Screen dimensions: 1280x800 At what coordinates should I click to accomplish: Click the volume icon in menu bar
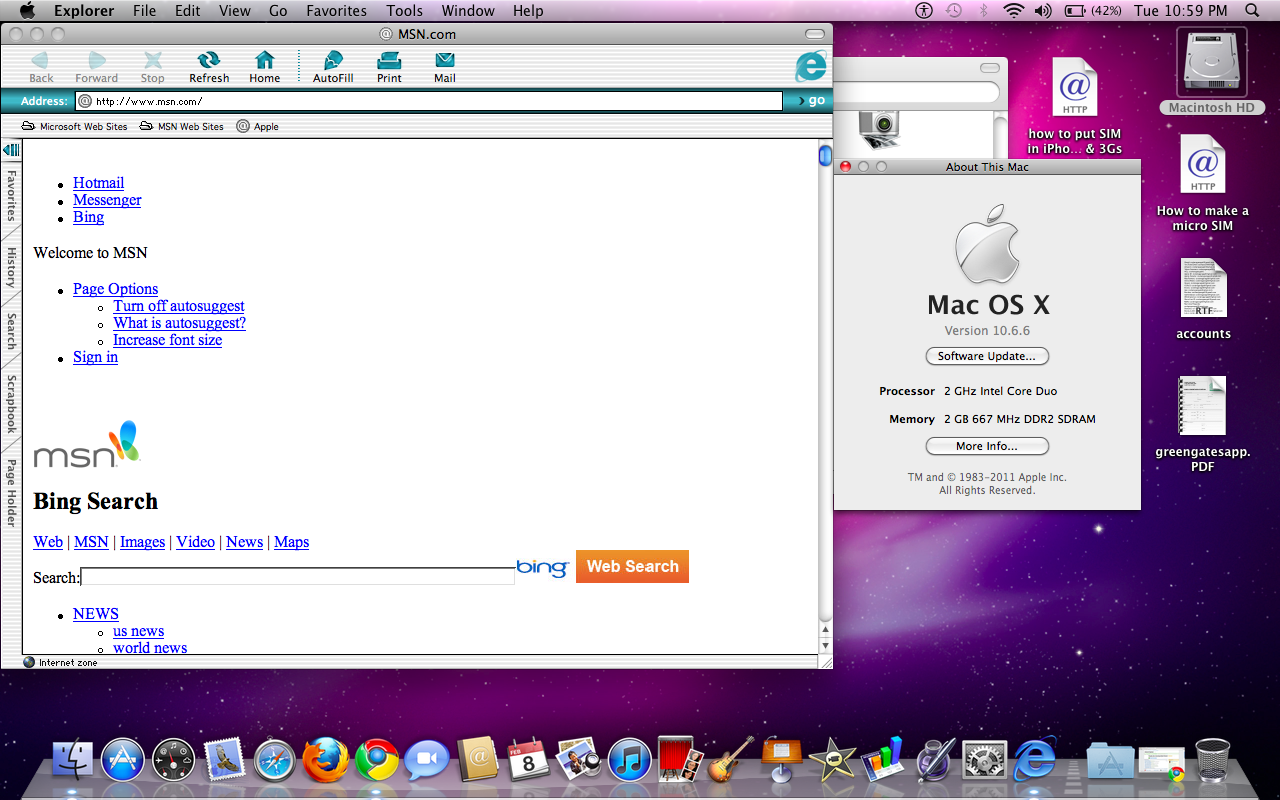point(1043,11)
